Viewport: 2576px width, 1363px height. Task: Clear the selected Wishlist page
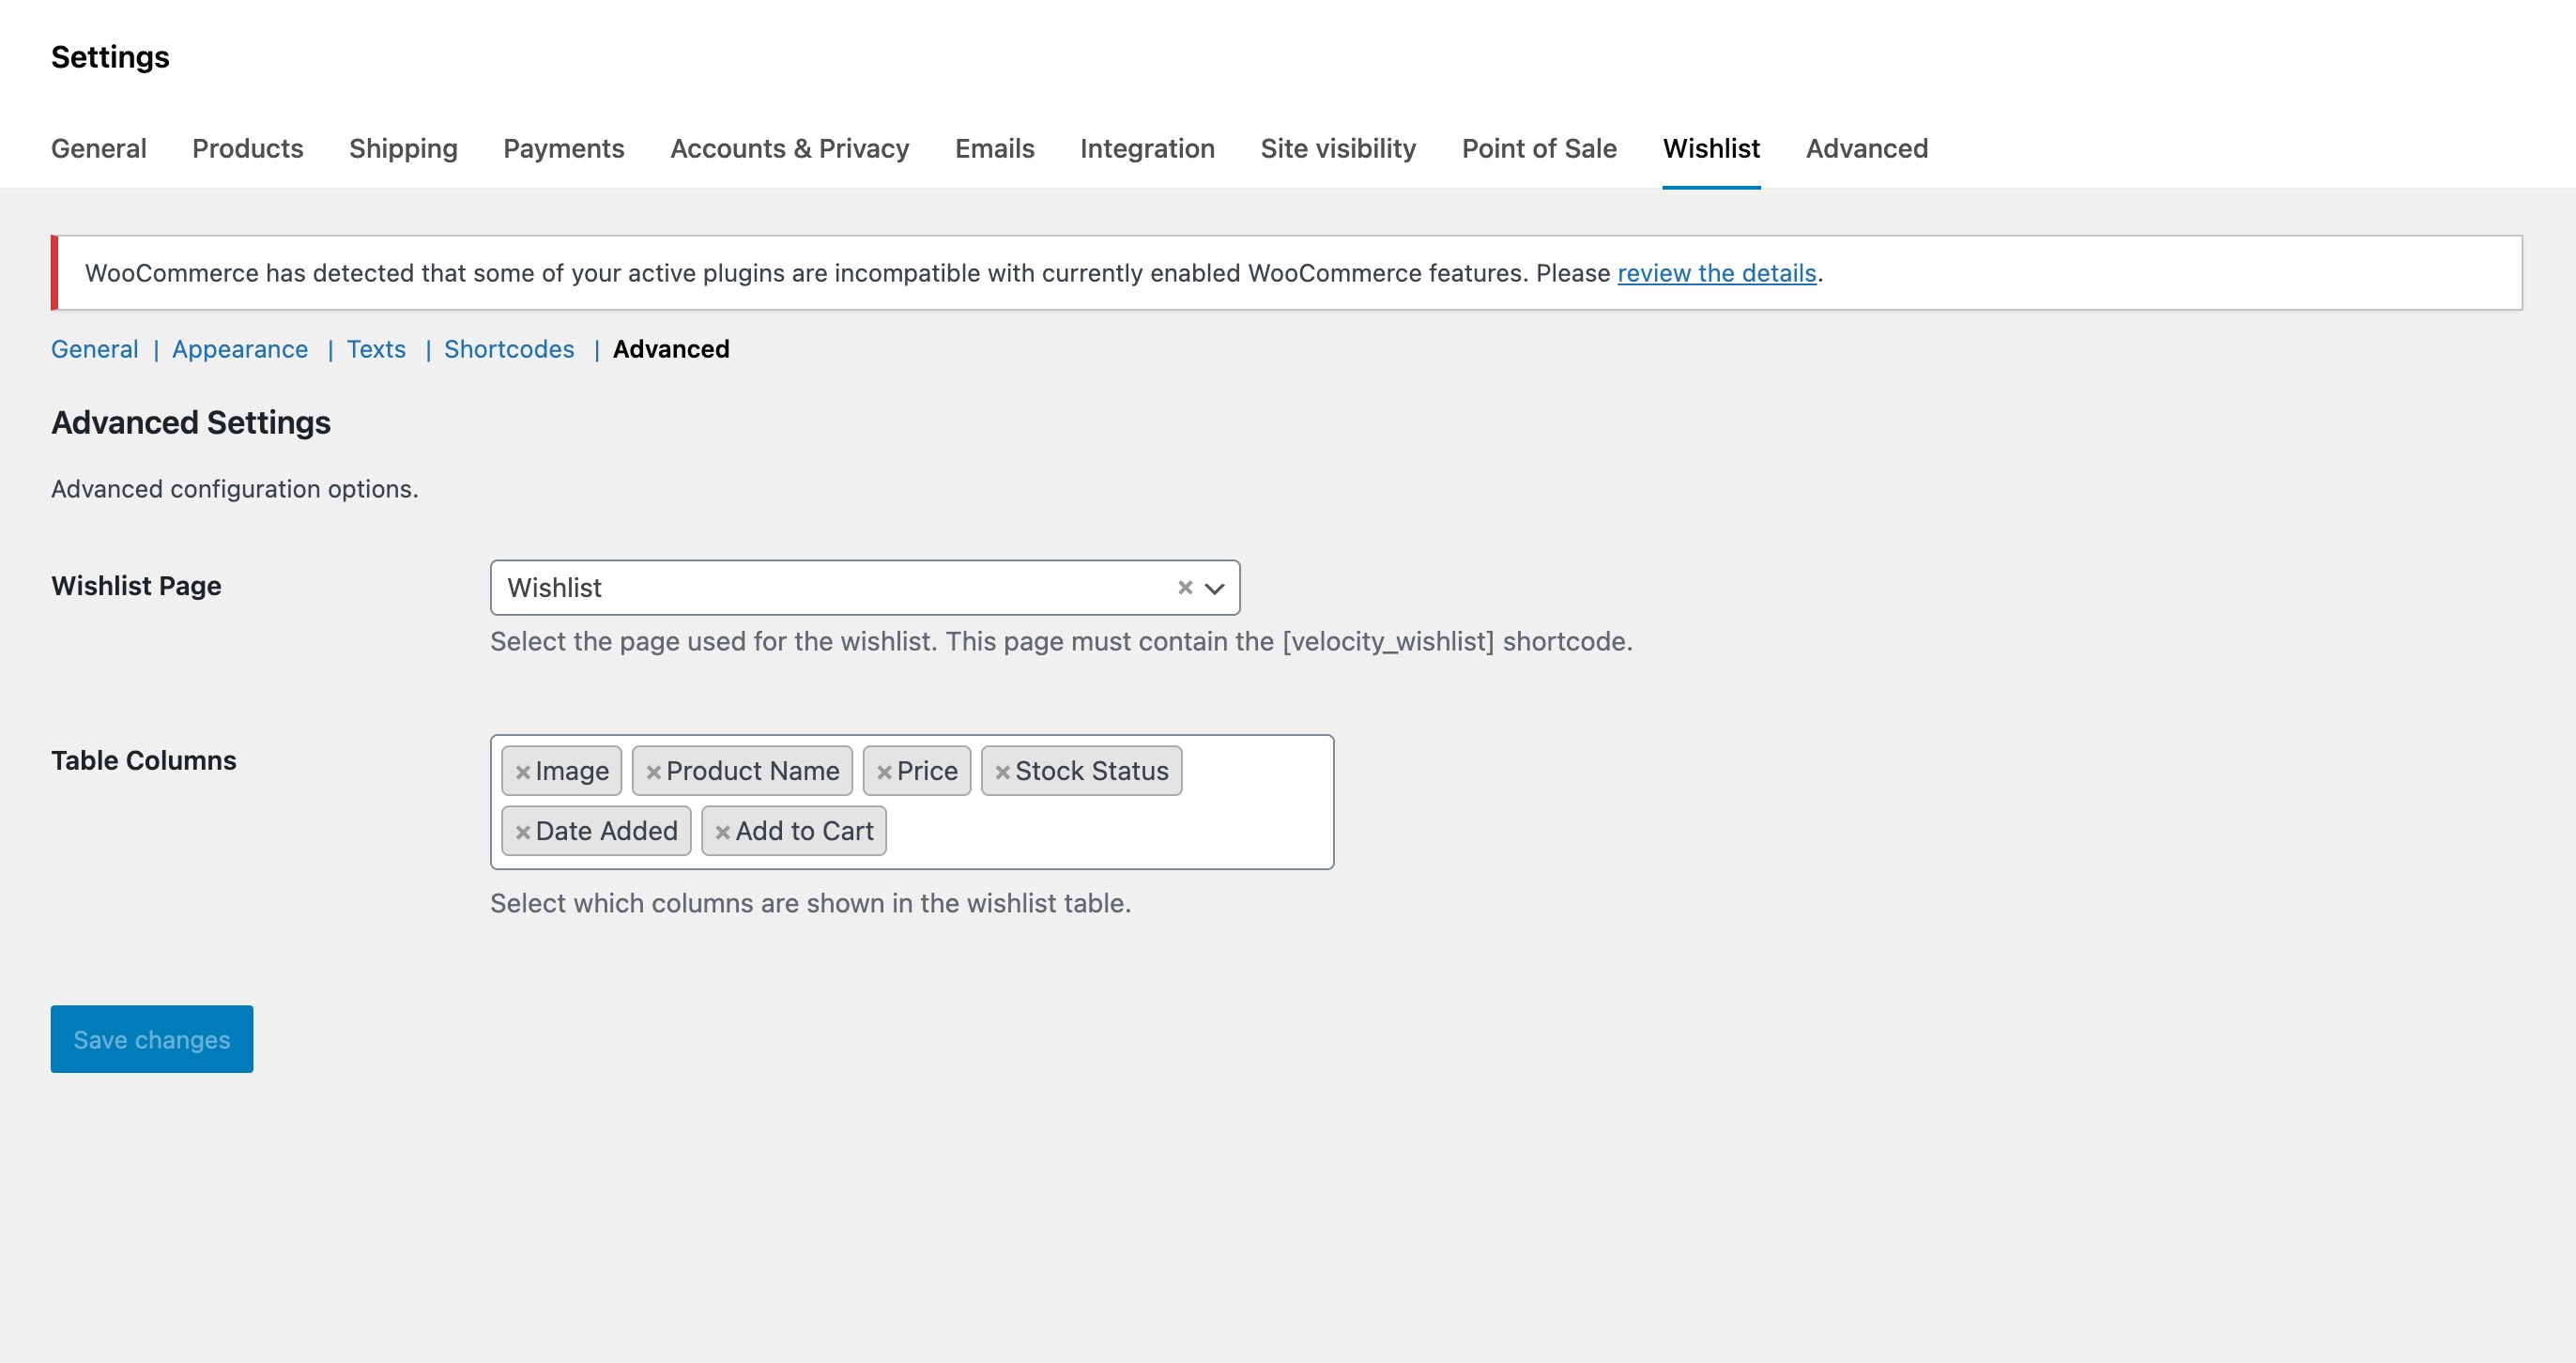(x=1185, y=587)
